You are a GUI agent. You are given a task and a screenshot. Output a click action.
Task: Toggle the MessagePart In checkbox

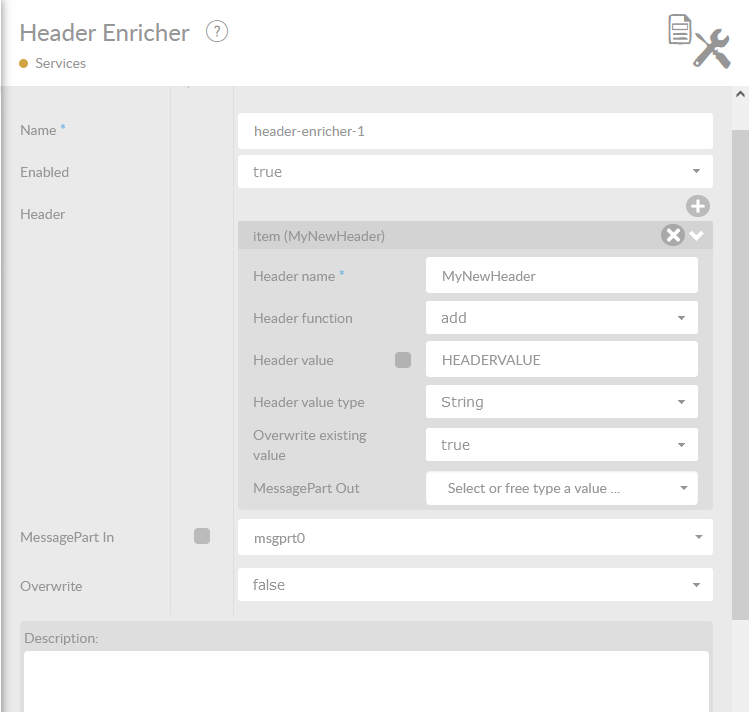tap(202, 536)
